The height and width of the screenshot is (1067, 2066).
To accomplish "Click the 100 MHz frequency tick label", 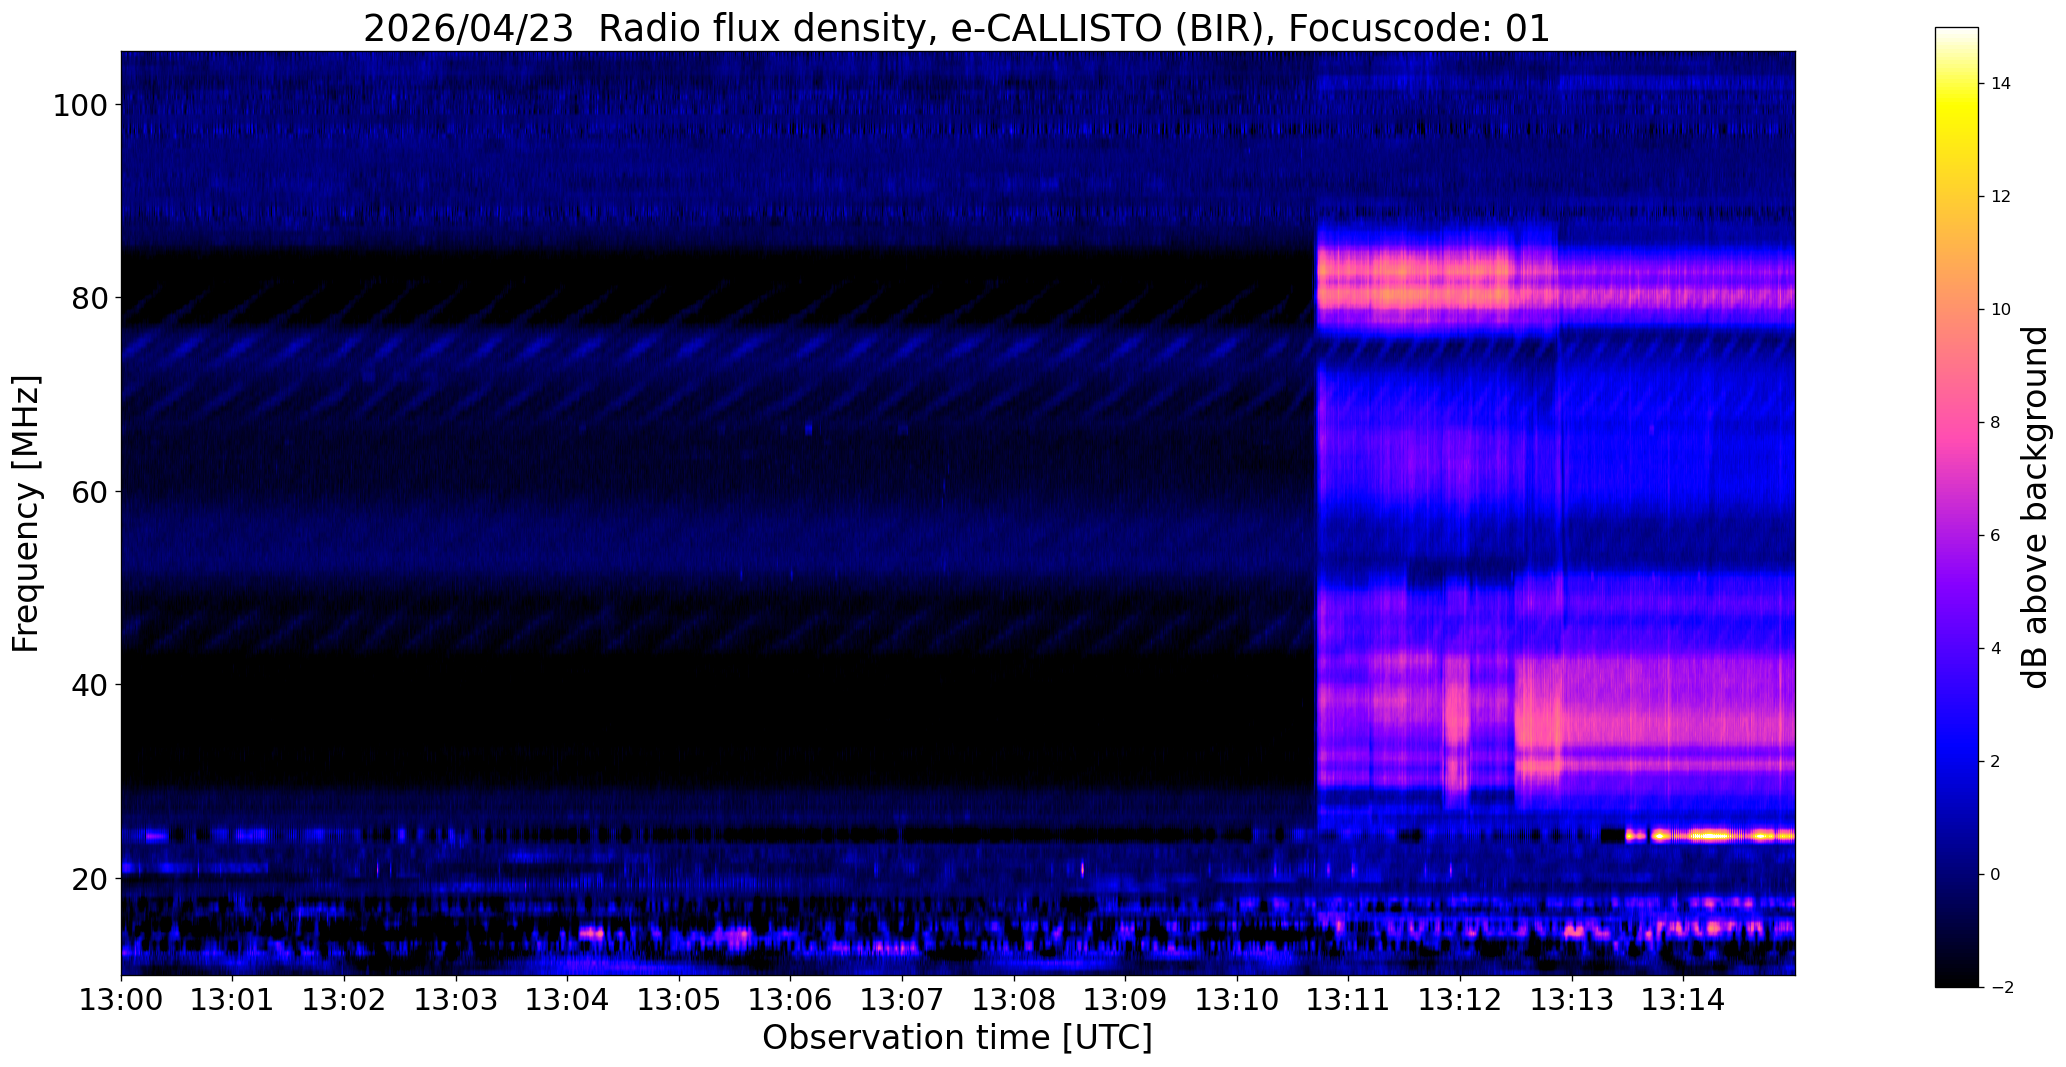I will (x=80, y=105).
